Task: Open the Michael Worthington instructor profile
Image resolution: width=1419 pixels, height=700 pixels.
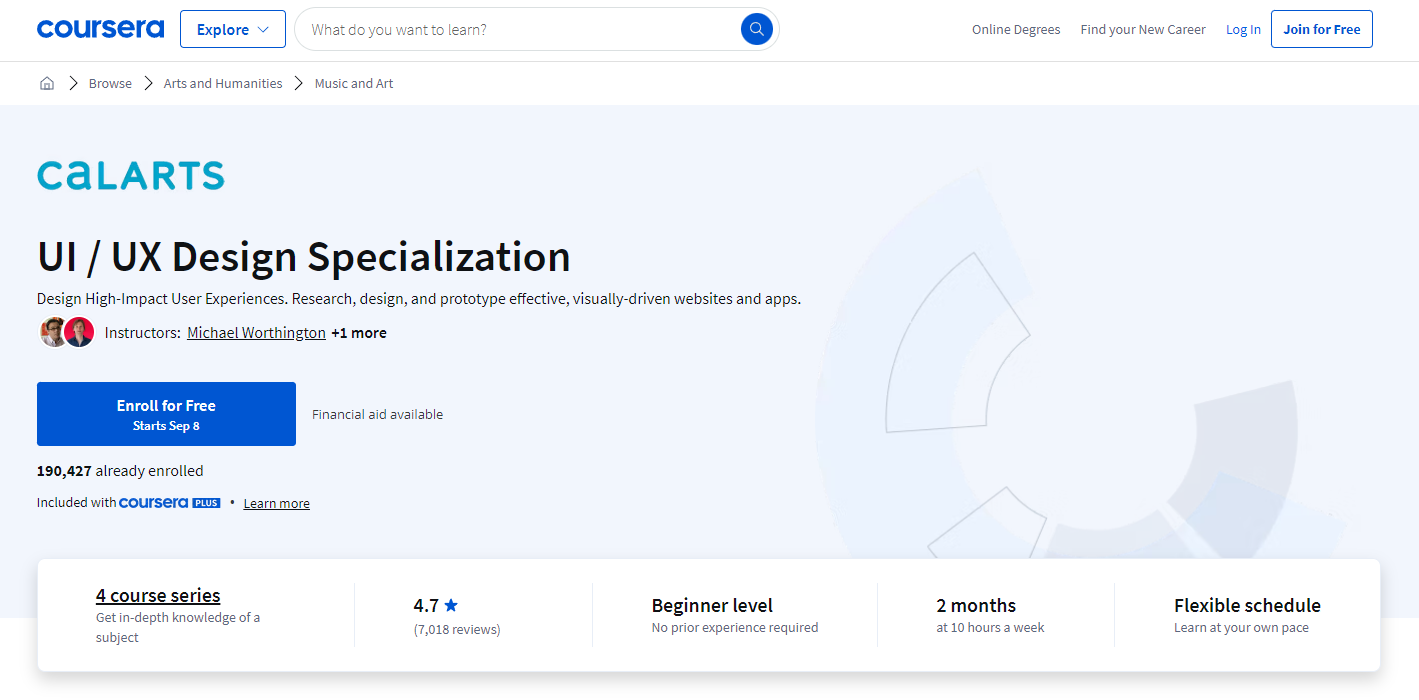Action: [256, 332]
